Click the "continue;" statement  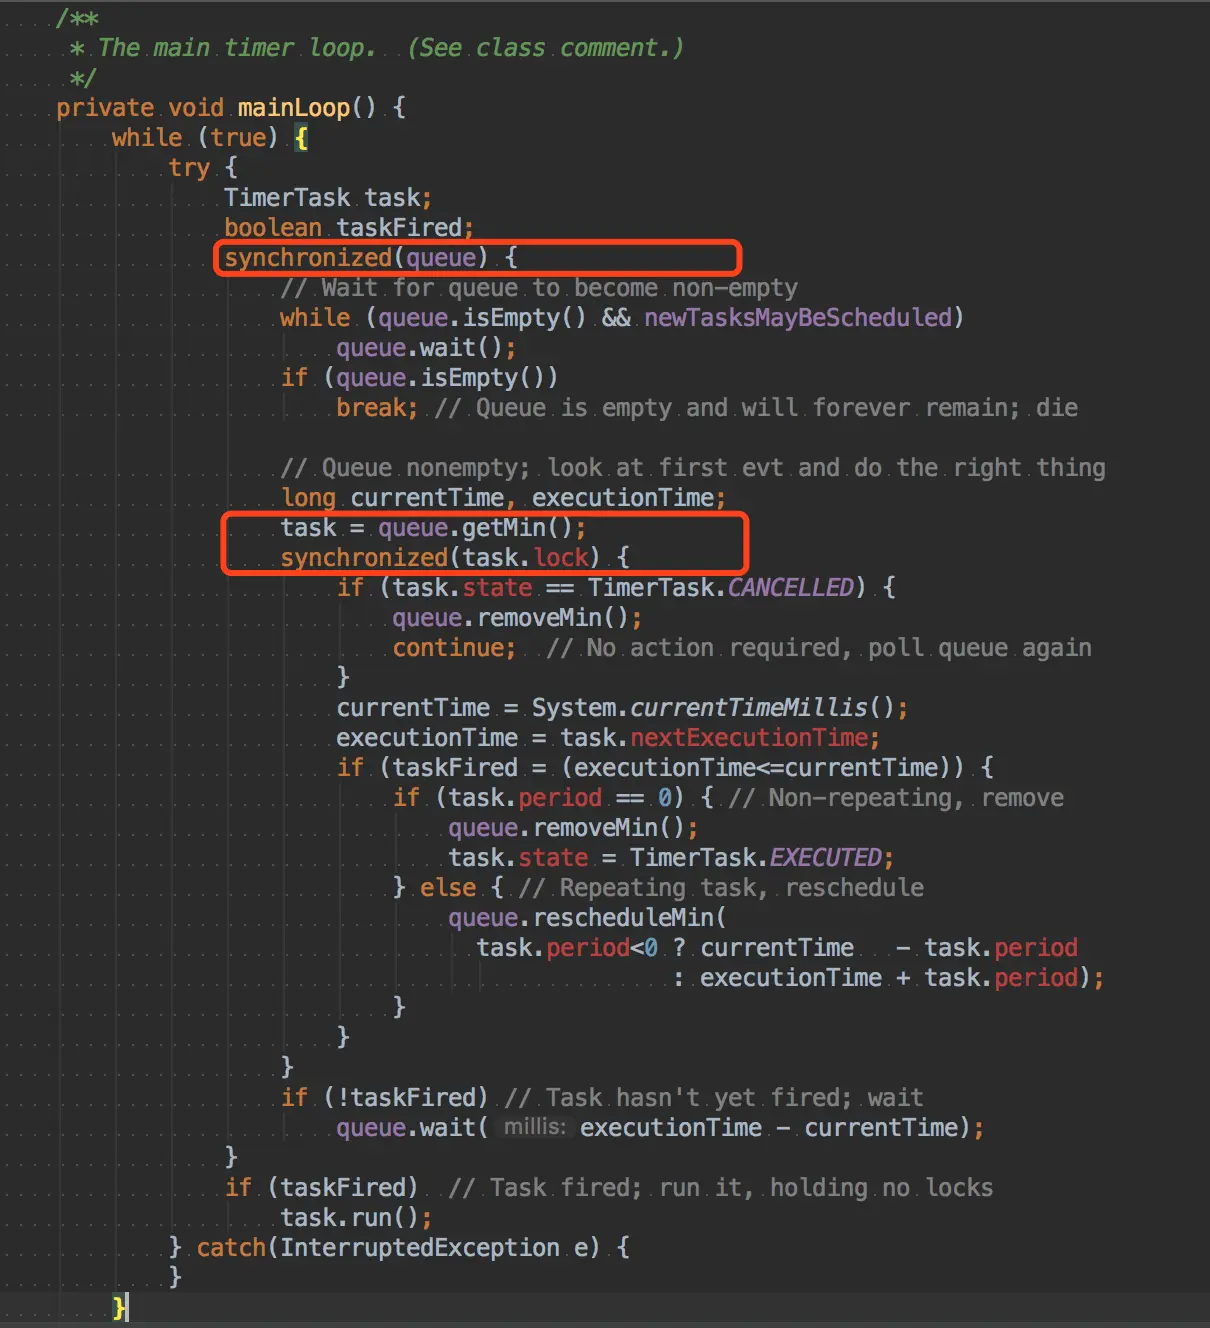point(454,648)
